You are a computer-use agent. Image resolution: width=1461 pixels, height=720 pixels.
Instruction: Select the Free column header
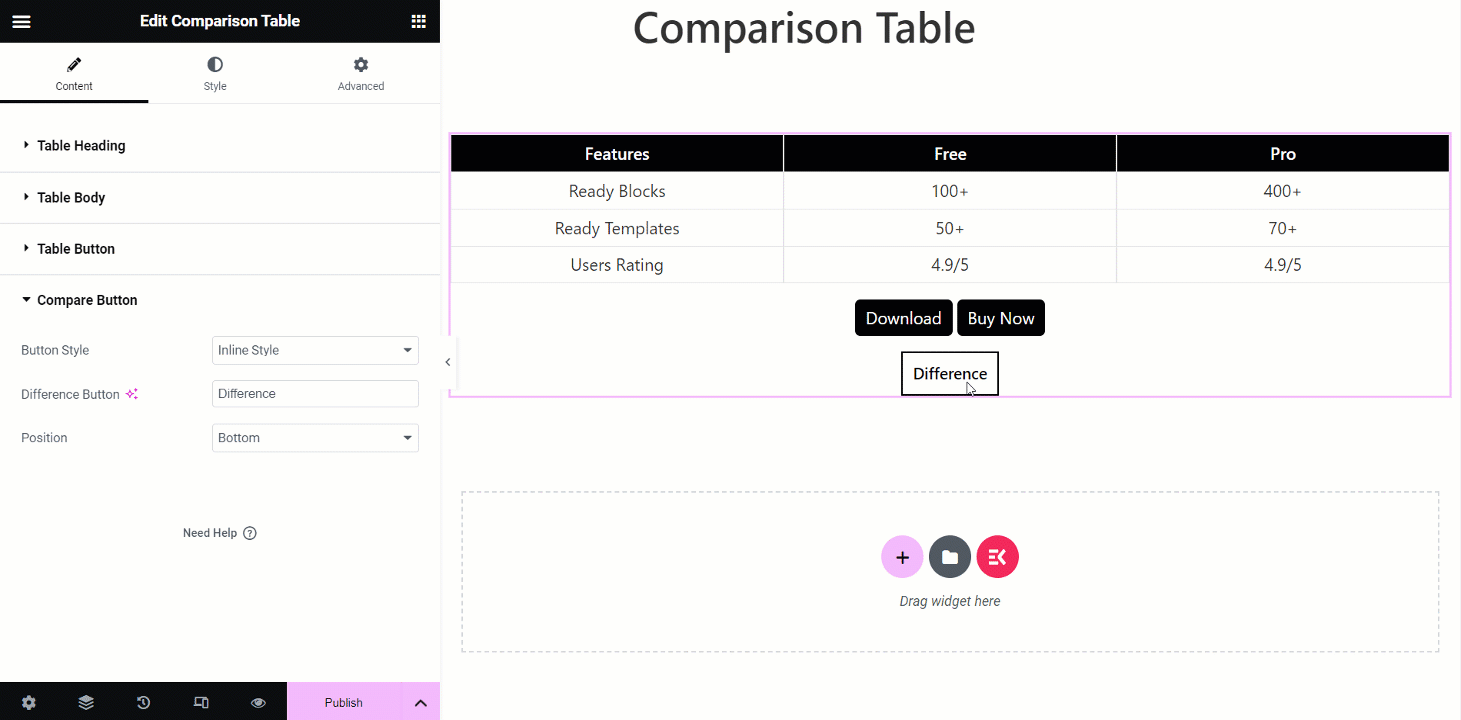950,154
